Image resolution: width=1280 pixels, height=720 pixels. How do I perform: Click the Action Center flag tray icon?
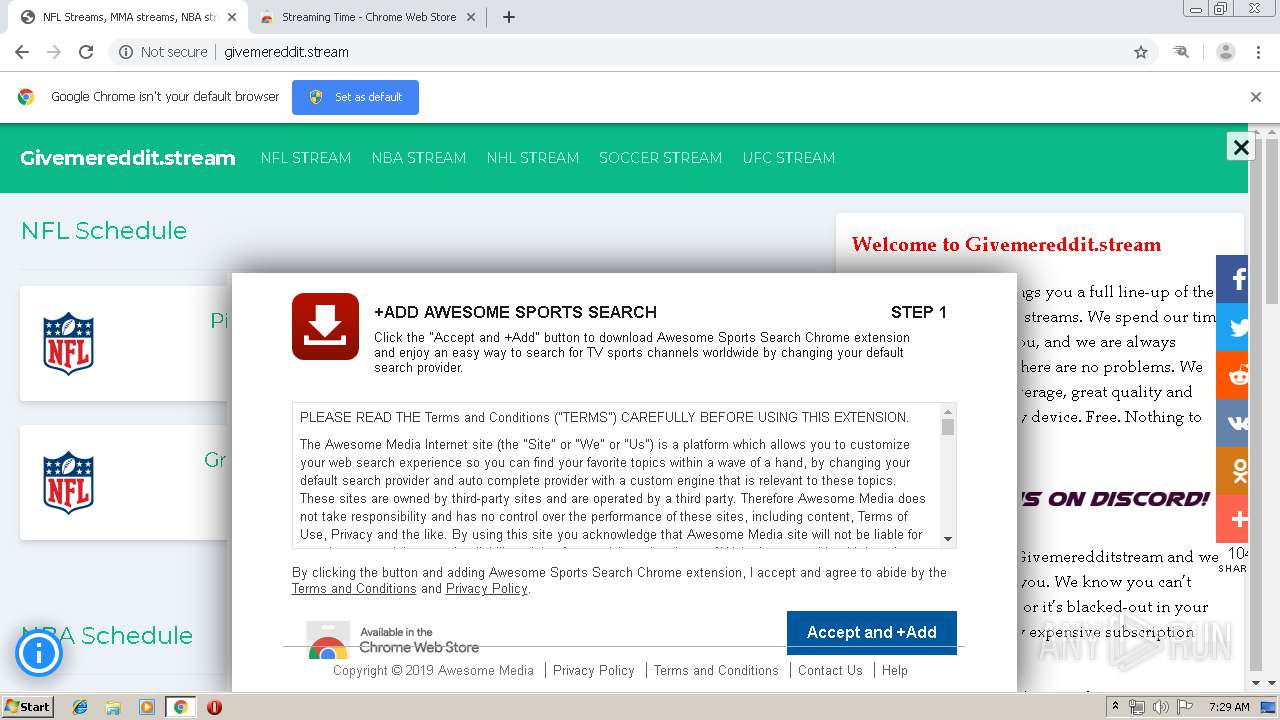[x=1184, y=707]
